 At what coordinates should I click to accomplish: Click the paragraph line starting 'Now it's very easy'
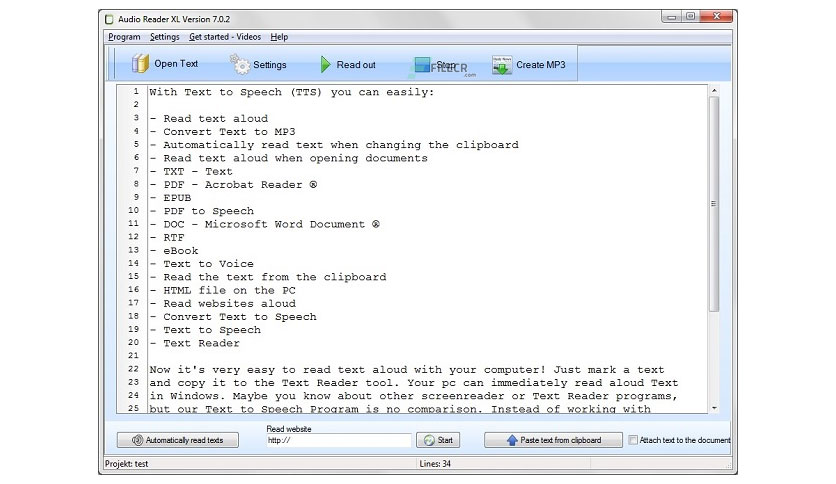point(407,369)
